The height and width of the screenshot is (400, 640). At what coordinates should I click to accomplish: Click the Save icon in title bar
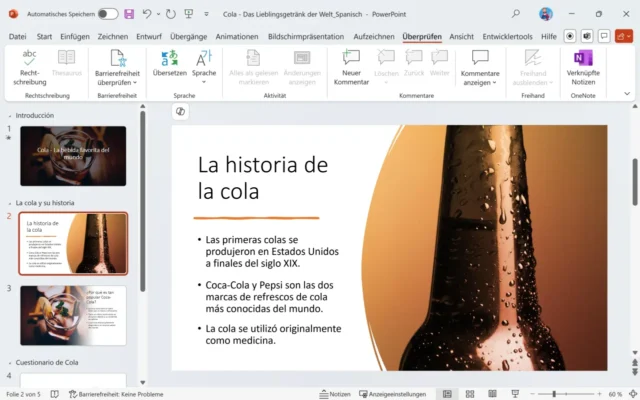pos(128,14)
